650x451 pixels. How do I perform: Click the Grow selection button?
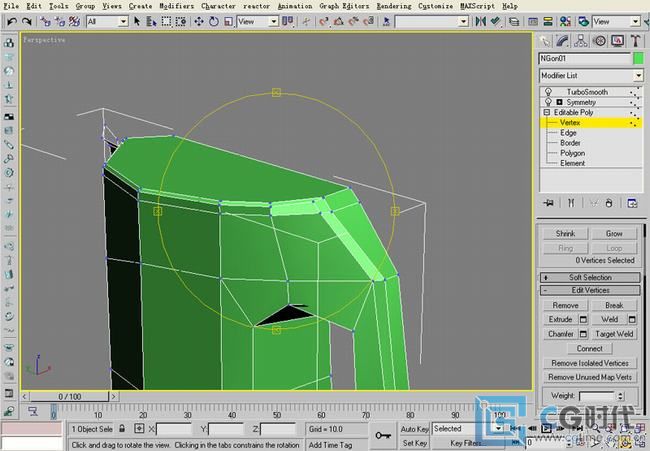pyautogui.click(x=614, y=233)
